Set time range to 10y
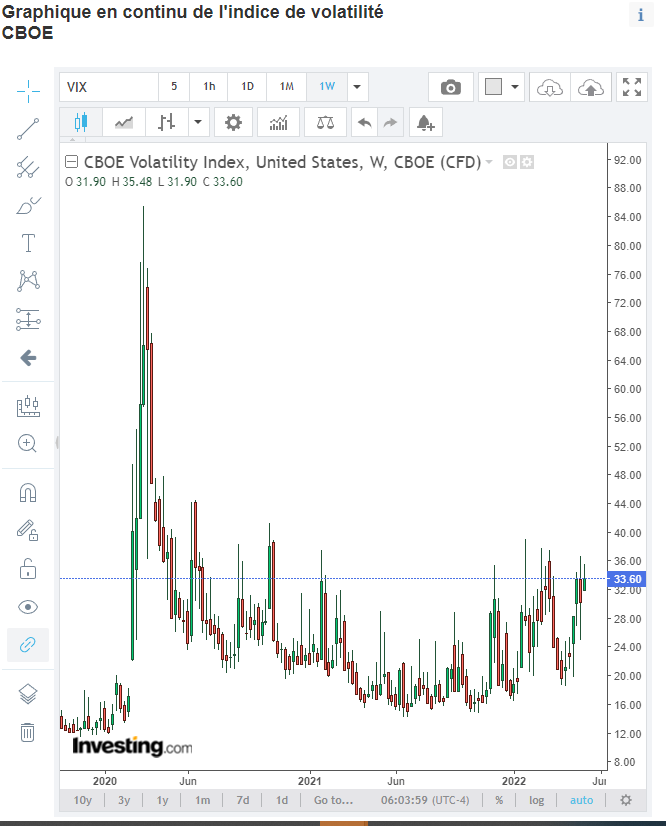 click(x=82, y=800)
